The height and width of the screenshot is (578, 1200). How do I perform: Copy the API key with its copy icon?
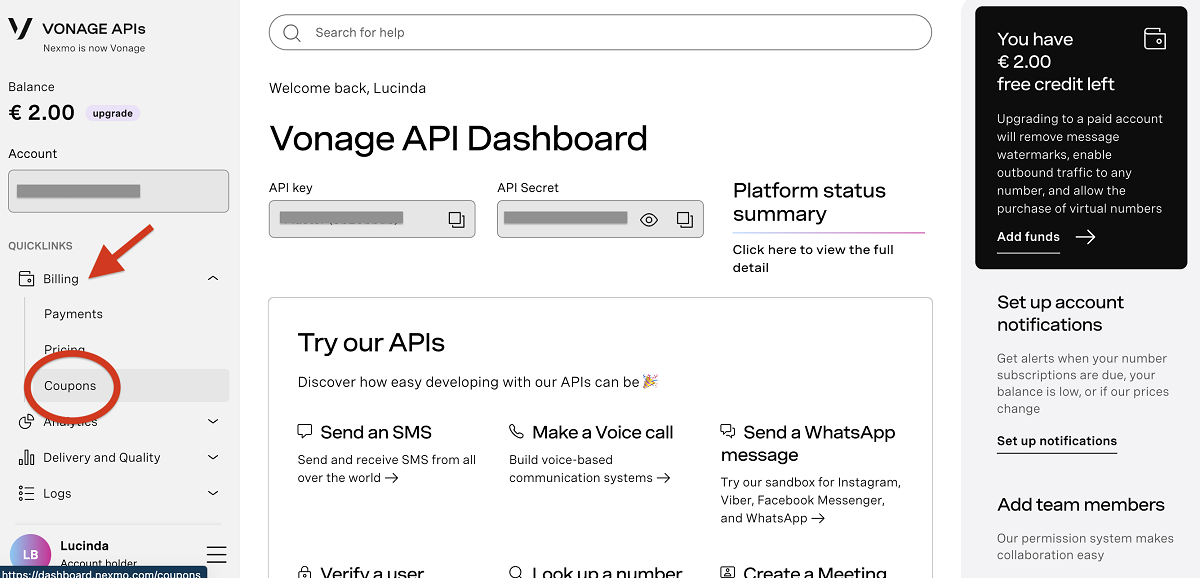point(456,219)
